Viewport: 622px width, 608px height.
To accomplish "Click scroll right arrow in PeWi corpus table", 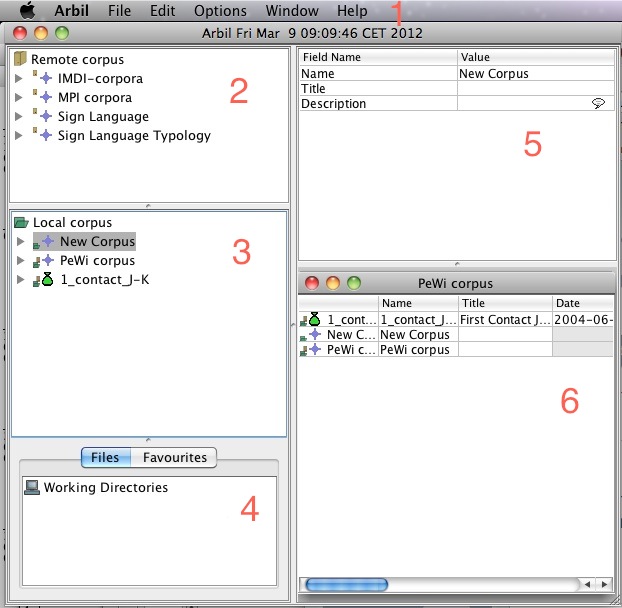I will (x=604, y=584).
